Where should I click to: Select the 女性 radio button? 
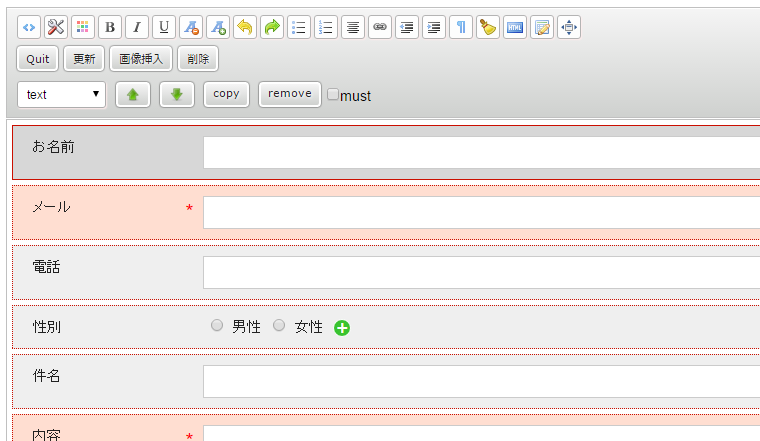click(x=279, y=326)
